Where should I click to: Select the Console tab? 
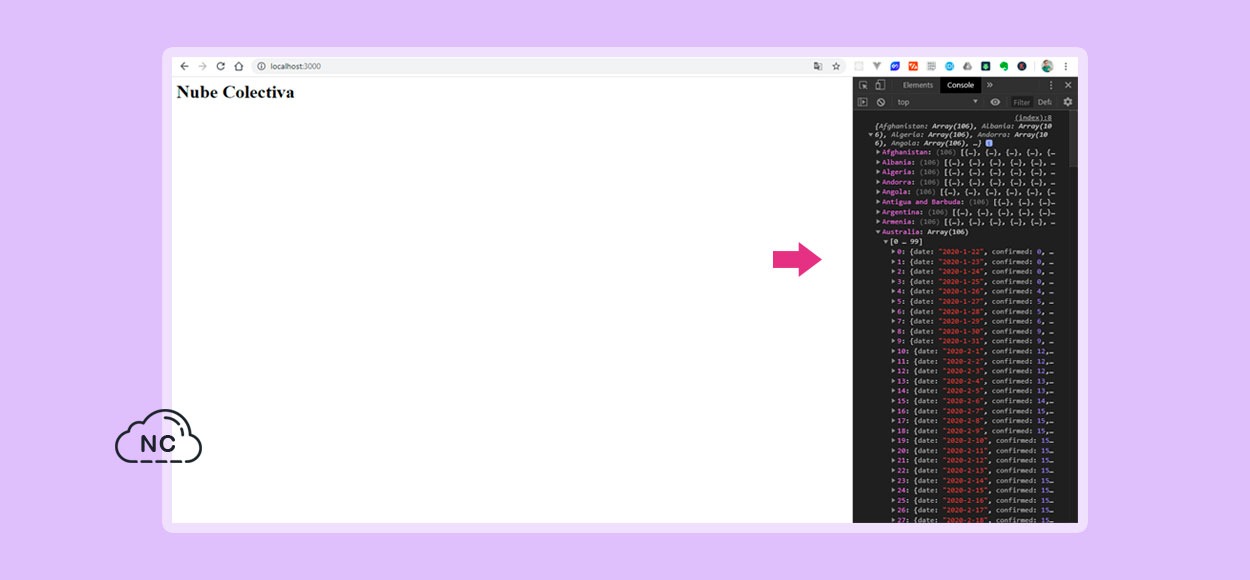960,85
